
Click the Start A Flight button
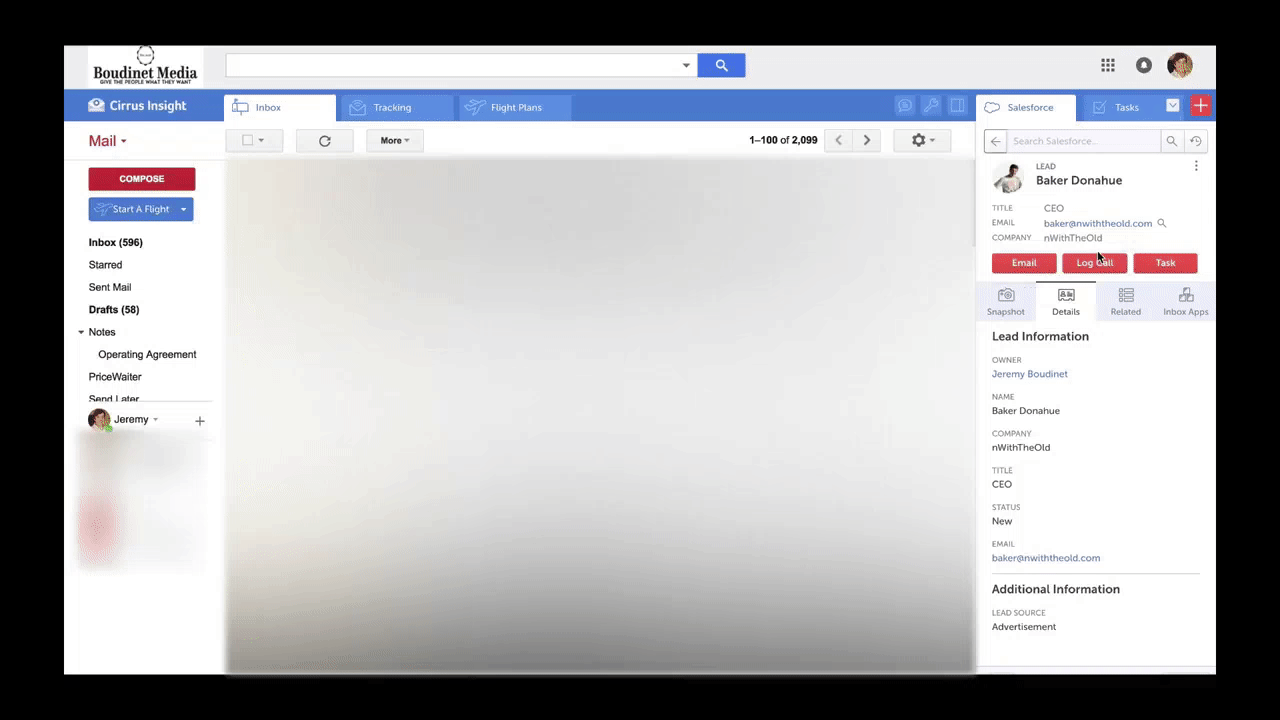pos(133,209)
